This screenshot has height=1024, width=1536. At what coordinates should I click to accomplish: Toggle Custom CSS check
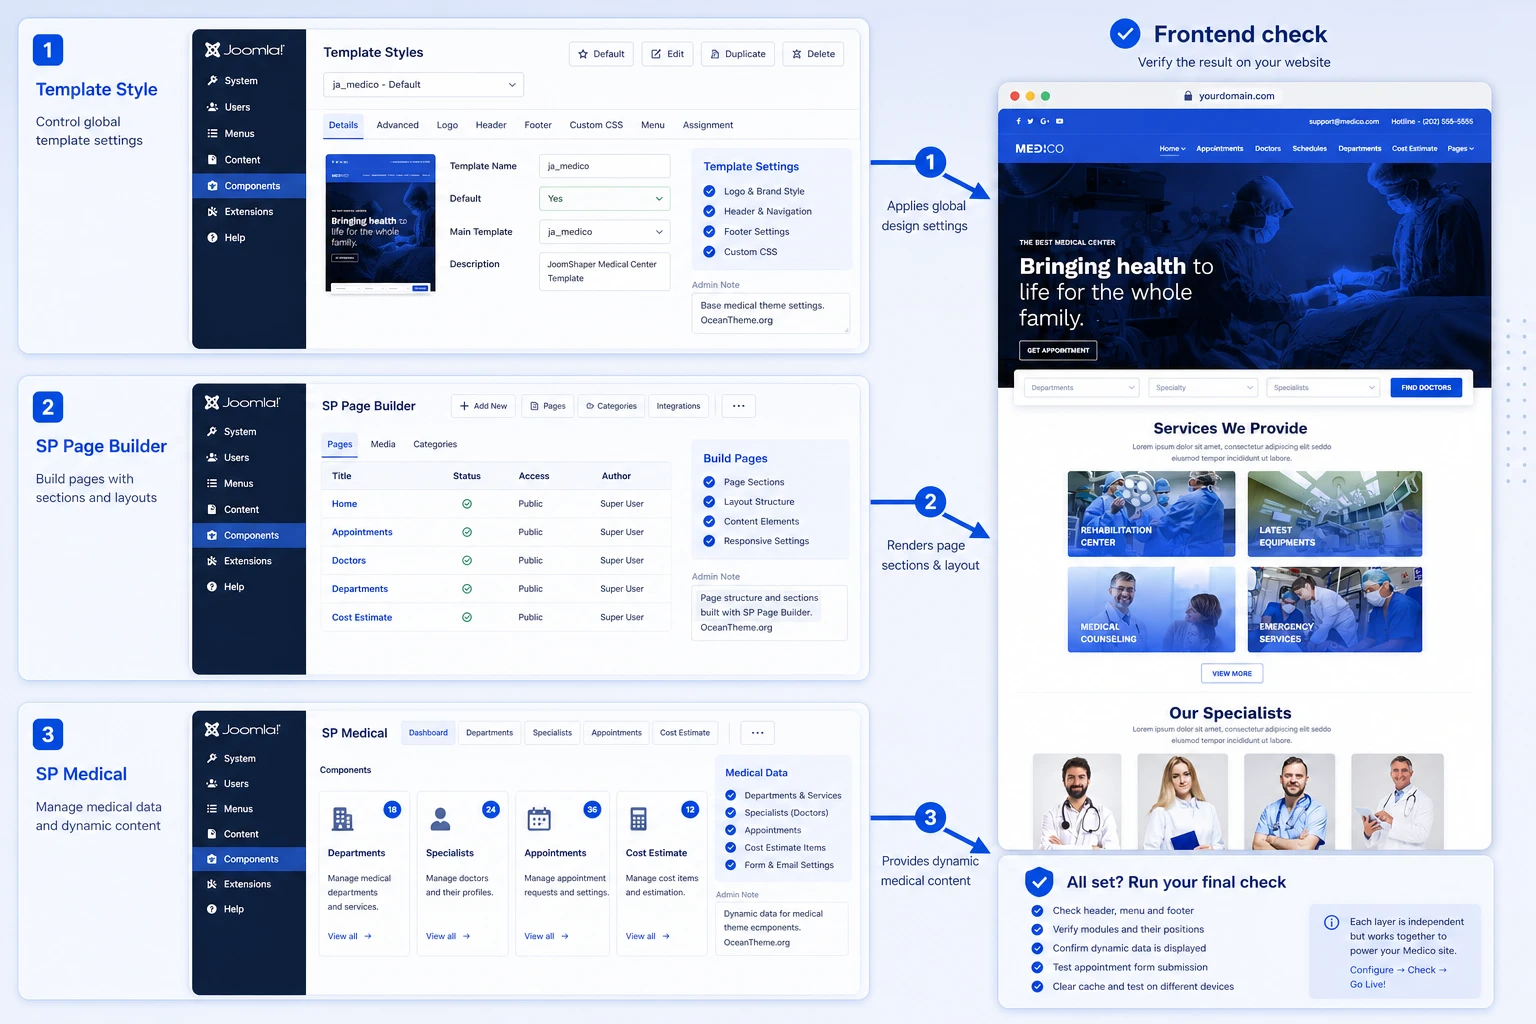click(709, 252)
